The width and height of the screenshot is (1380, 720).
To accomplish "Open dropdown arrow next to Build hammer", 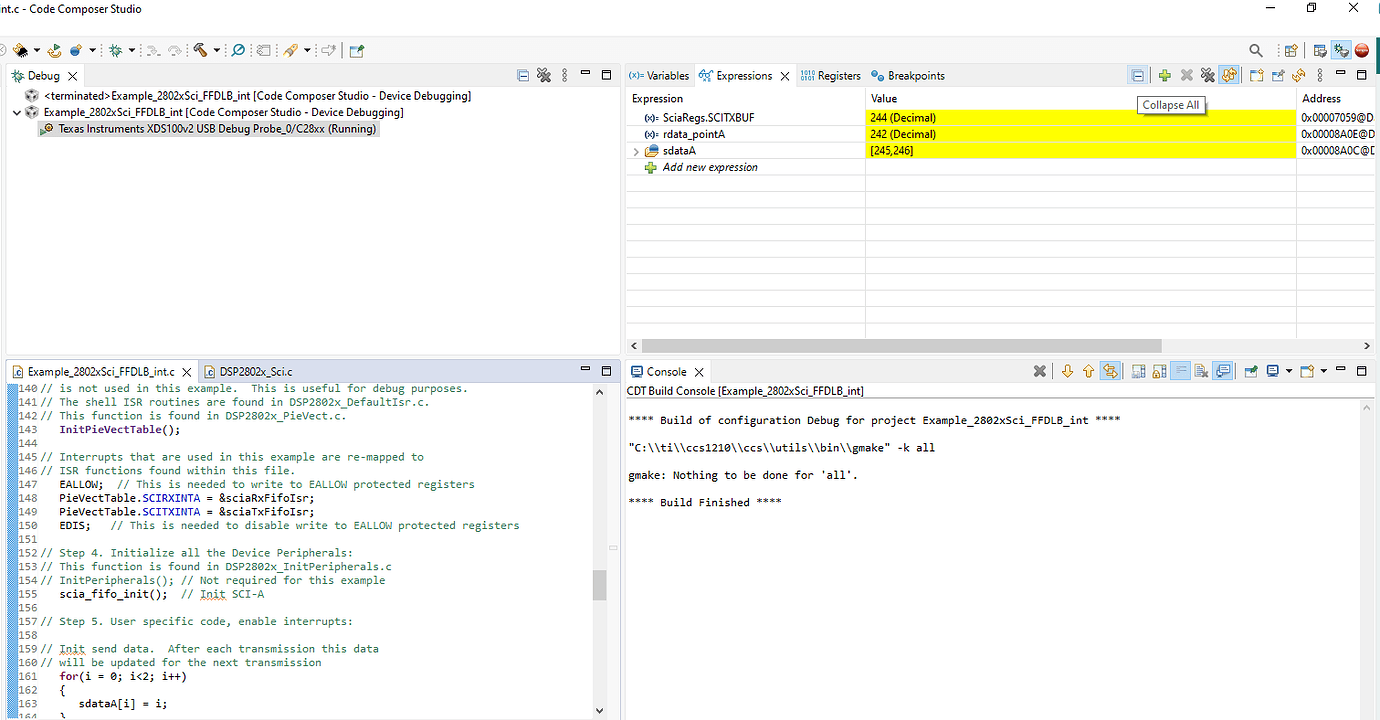I will point(216,50).
